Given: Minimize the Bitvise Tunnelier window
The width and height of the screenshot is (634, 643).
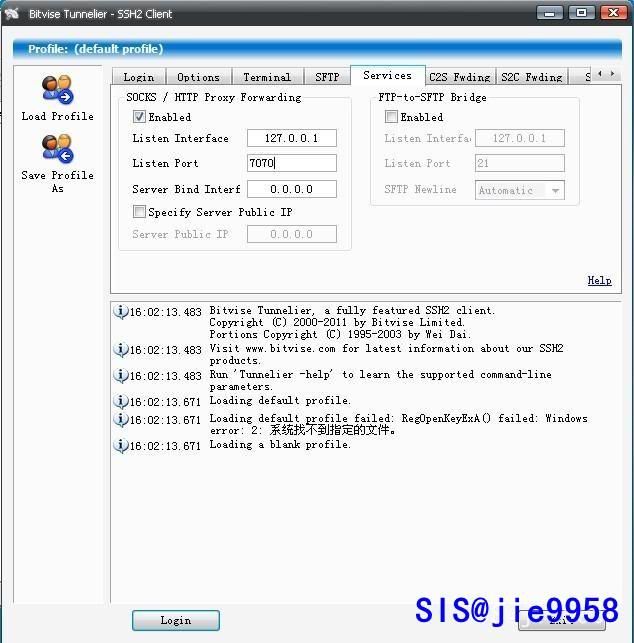Looking at the screenshot, I should [x=550, y=13].
